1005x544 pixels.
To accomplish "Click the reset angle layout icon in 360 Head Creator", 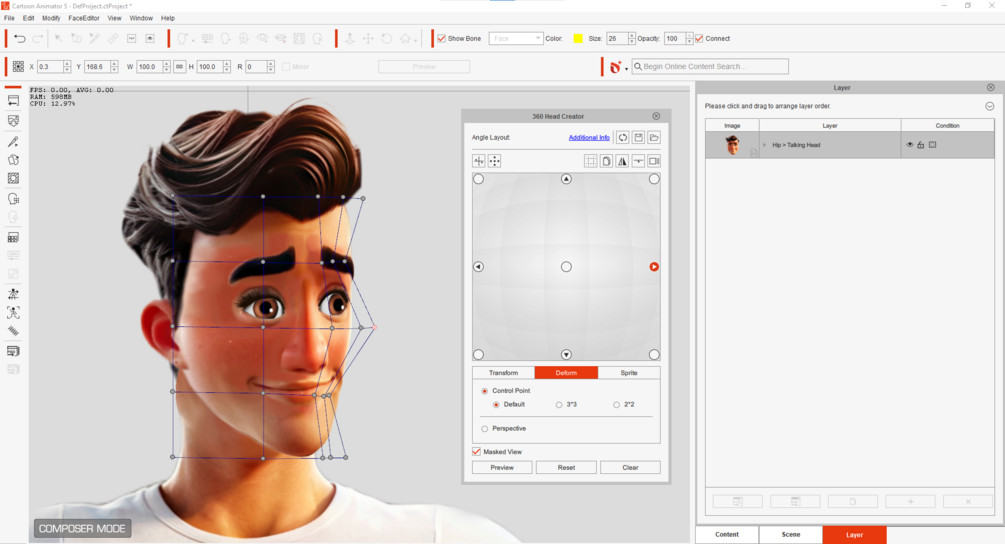I will coord(622,137).
